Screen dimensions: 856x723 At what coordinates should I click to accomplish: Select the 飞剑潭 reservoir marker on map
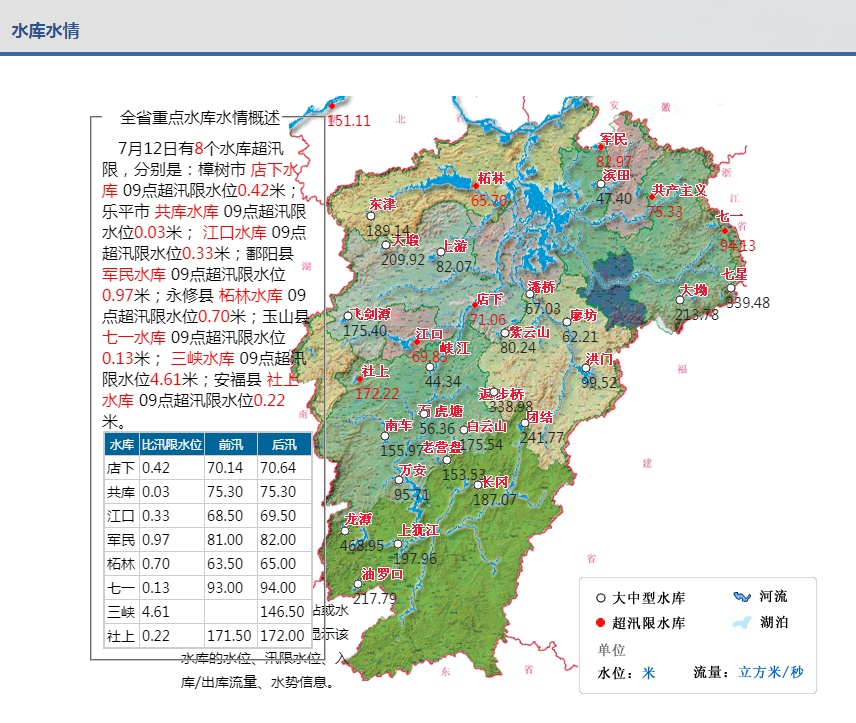tap(348, 317)
